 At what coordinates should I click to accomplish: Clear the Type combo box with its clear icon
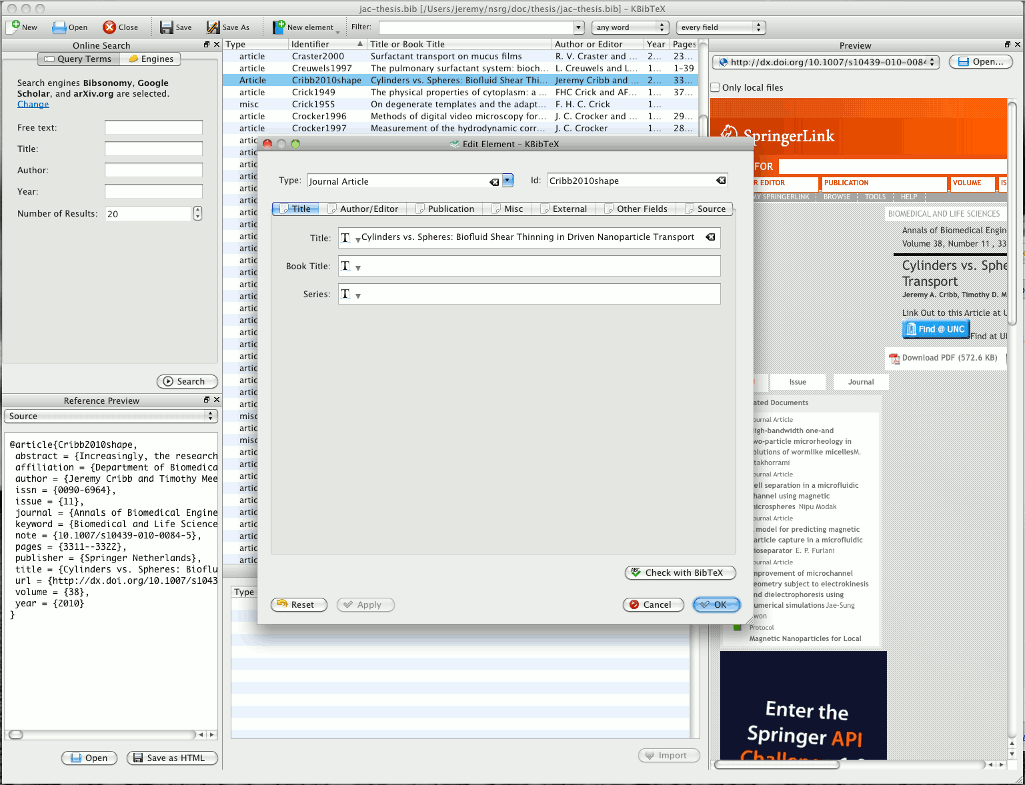tap(494, 182)
